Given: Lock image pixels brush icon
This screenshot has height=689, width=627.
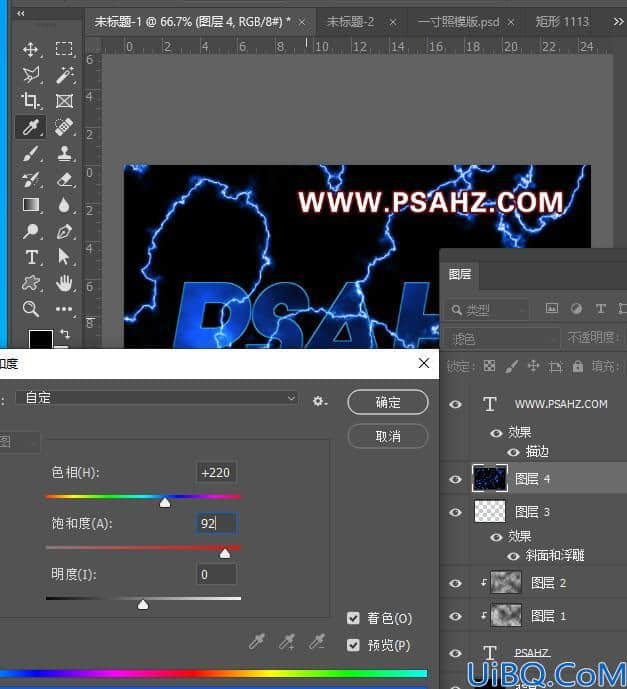Looking at the screenshot, I should (511, 366).
